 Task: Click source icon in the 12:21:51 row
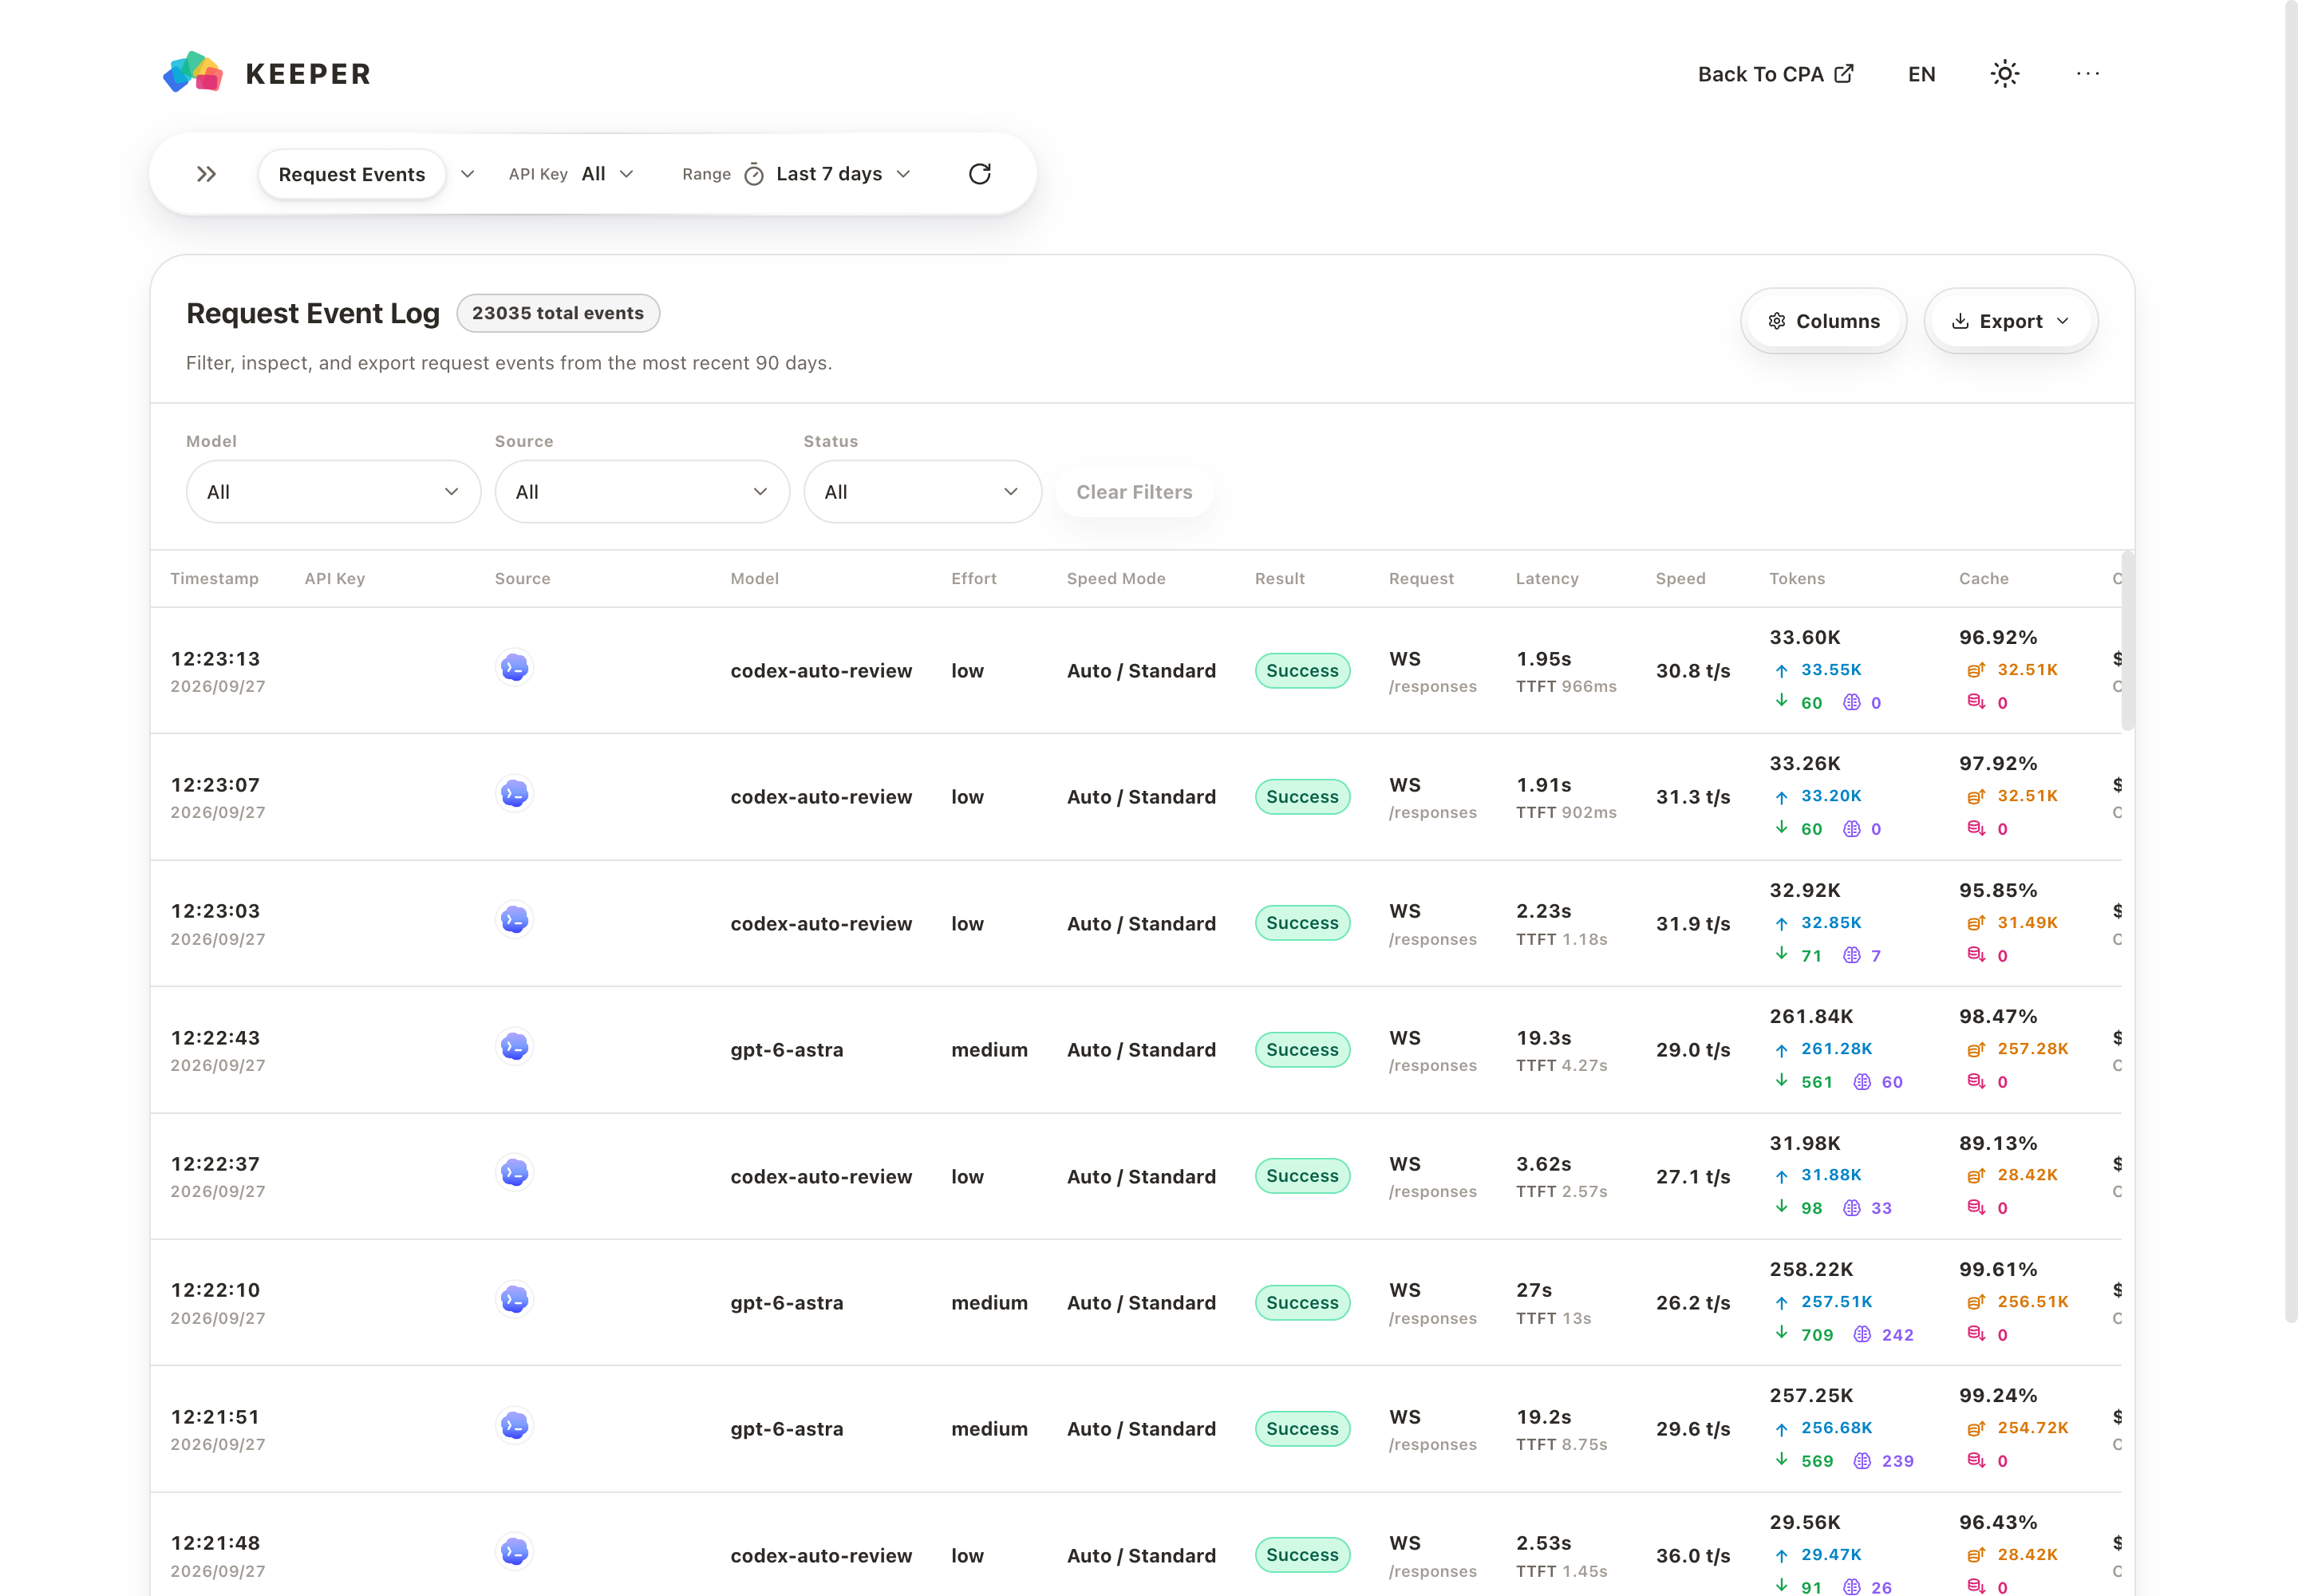pyautogui.click(x=514, y=1426)
